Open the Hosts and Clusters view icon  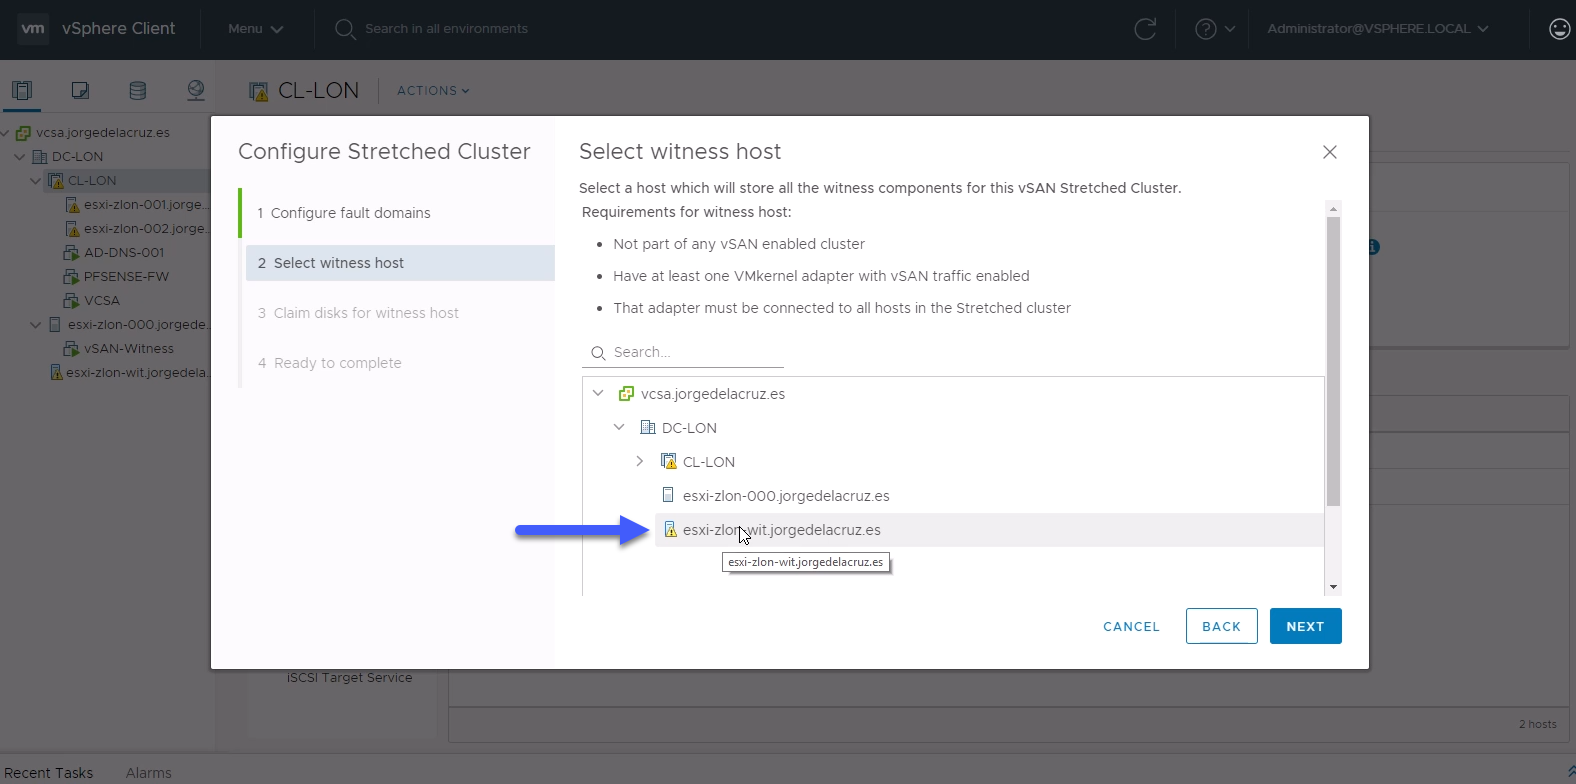point(22,90)
